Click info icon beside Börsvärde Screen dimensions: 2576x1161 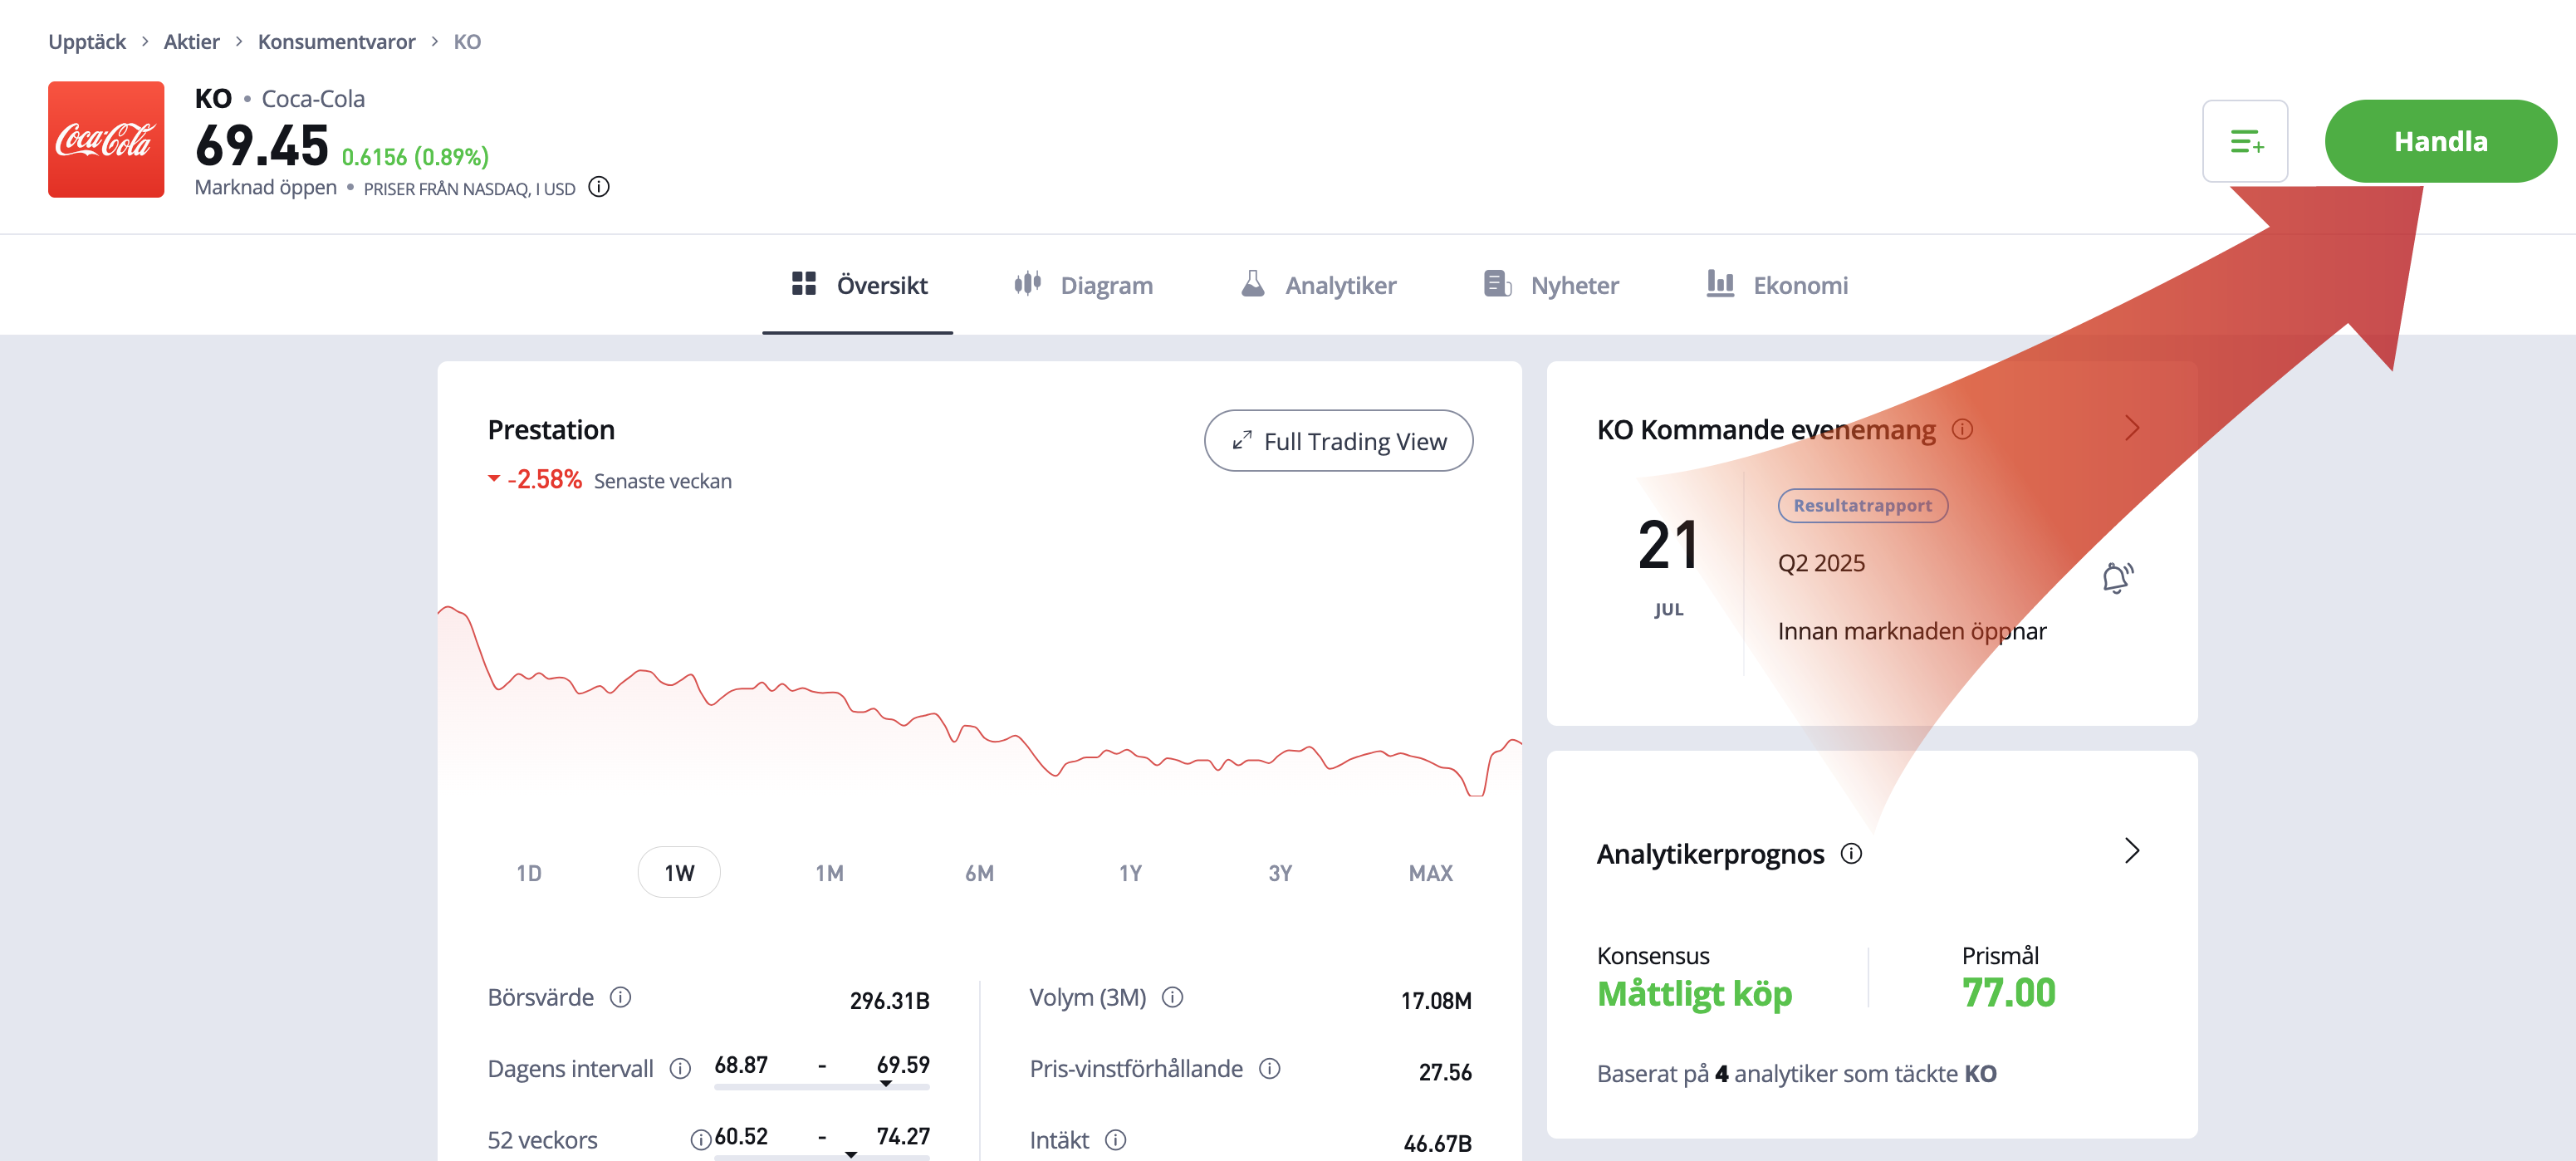pyautogui.click(x=620, y=997)
